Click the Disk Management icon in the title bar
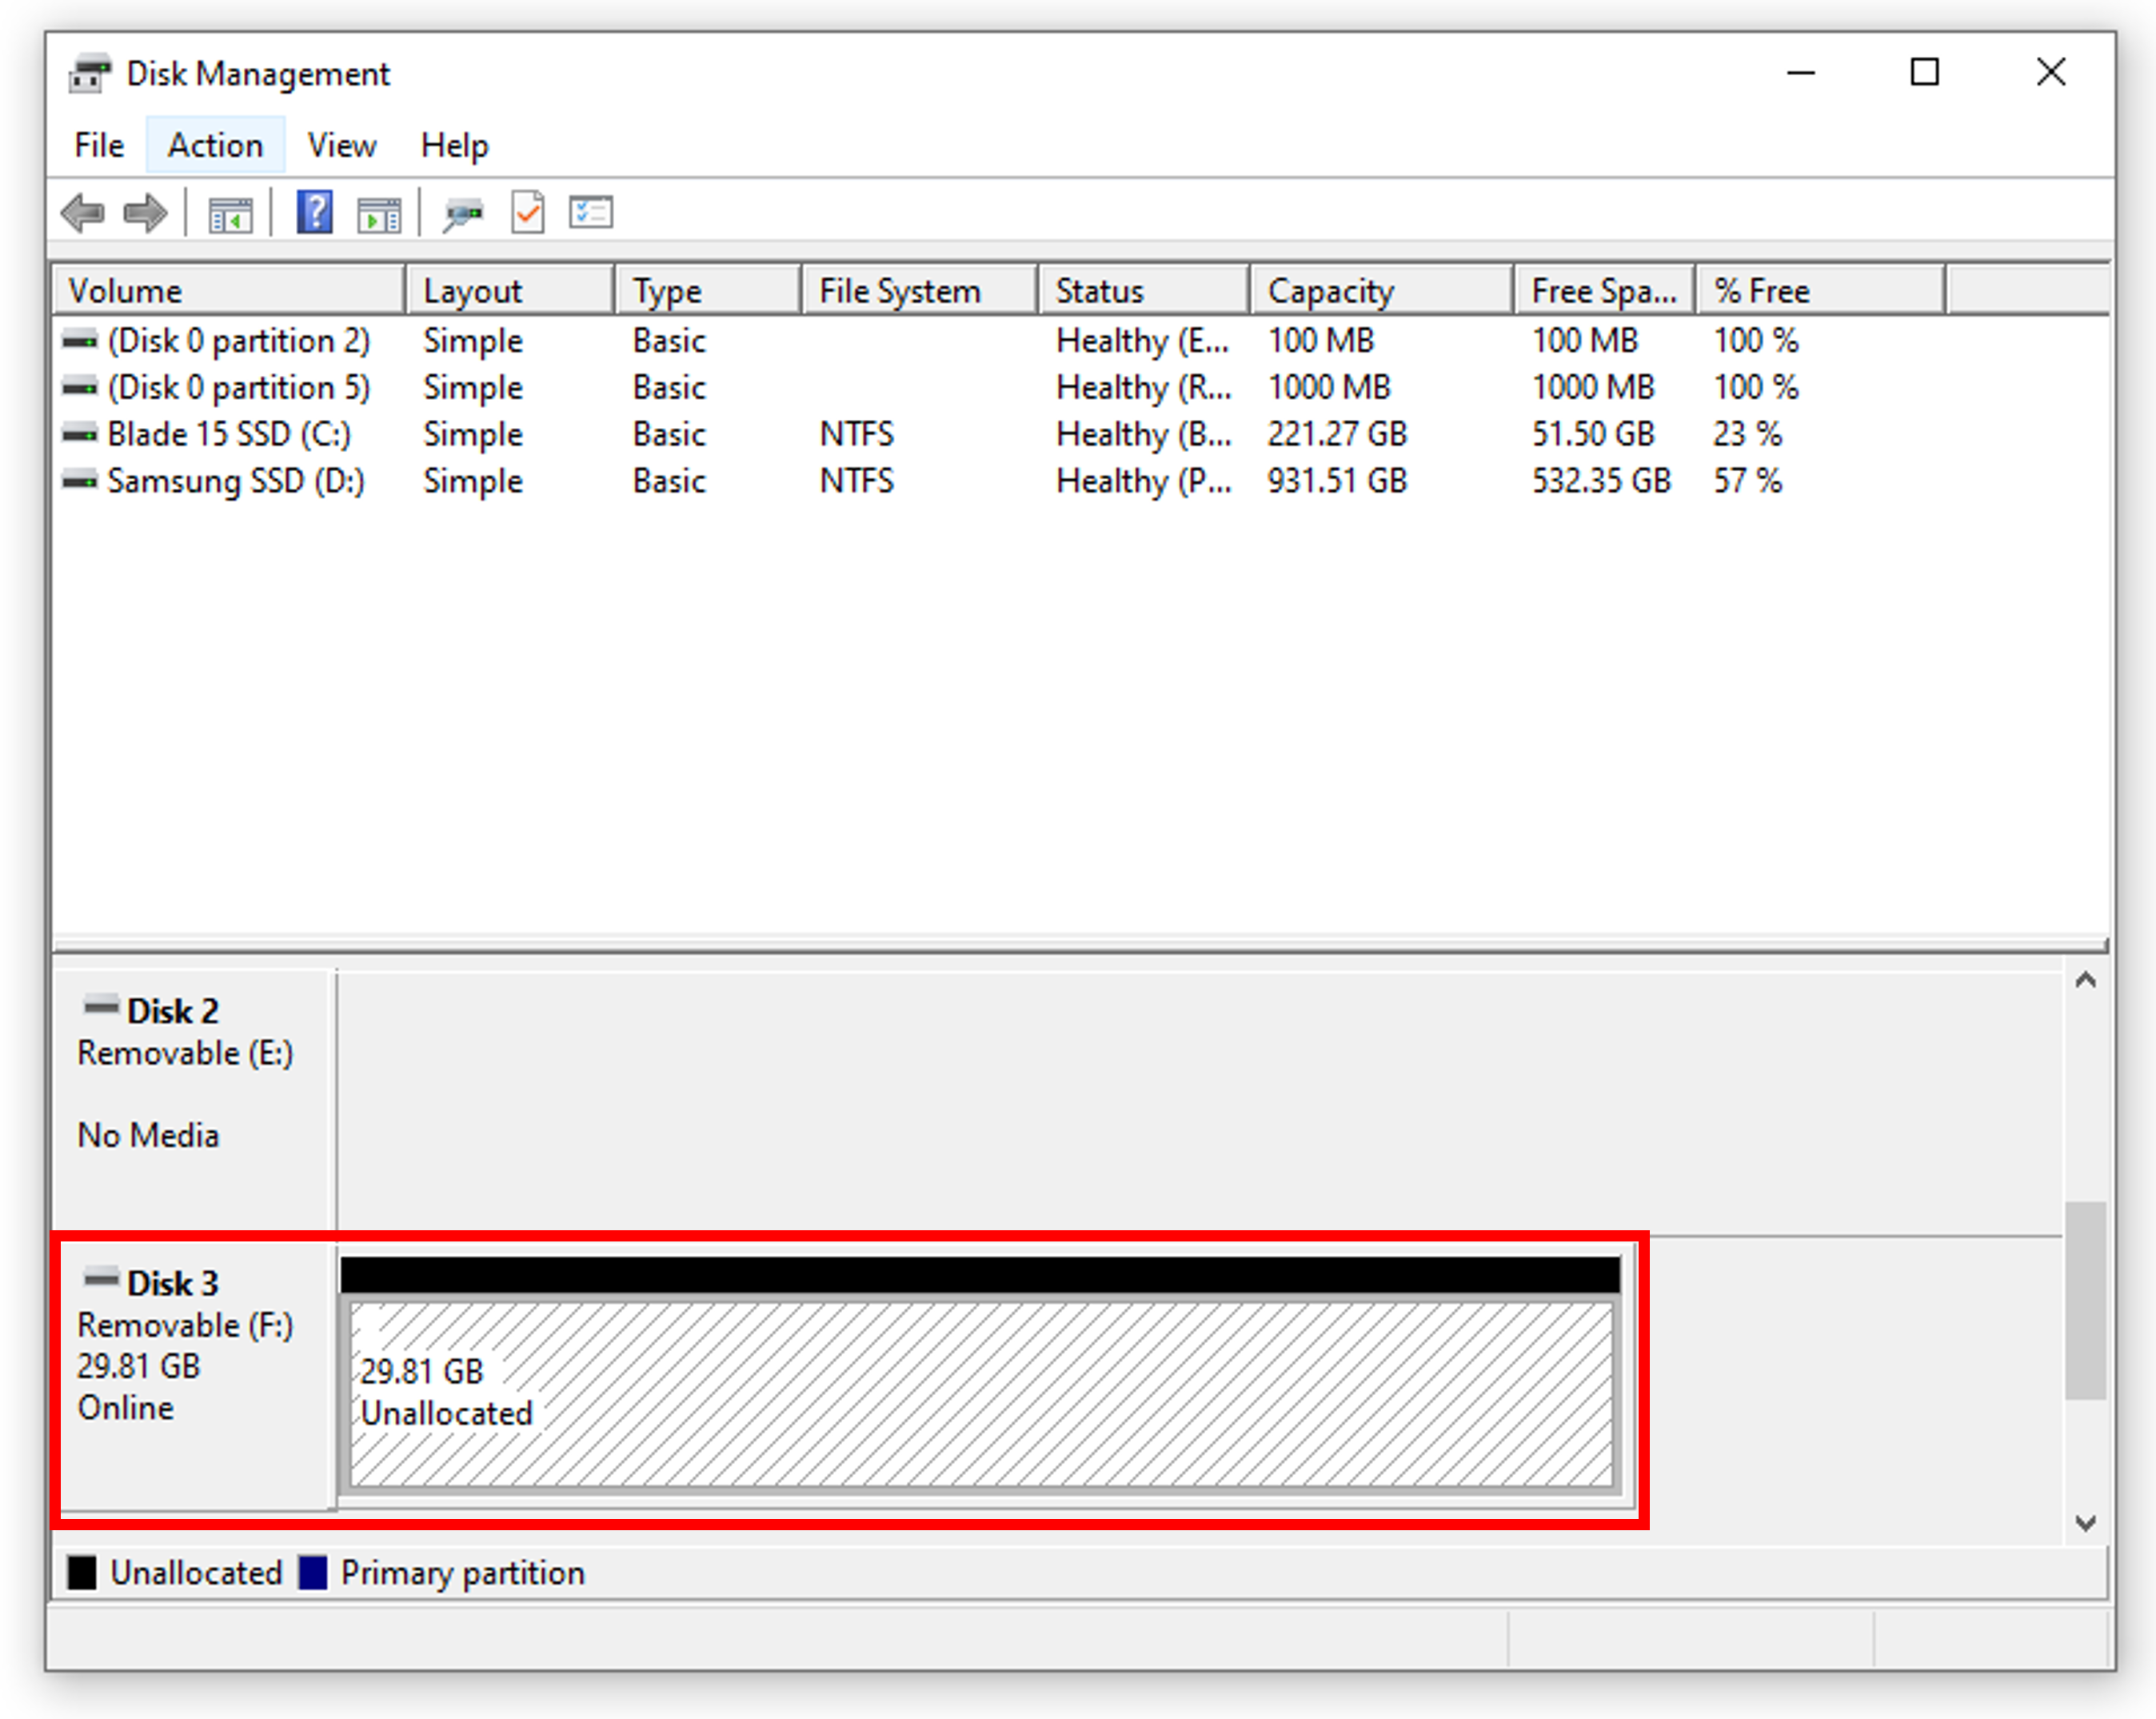Image resolution: width=2156 pixels, height=1719 pixels. click(89, 73)
